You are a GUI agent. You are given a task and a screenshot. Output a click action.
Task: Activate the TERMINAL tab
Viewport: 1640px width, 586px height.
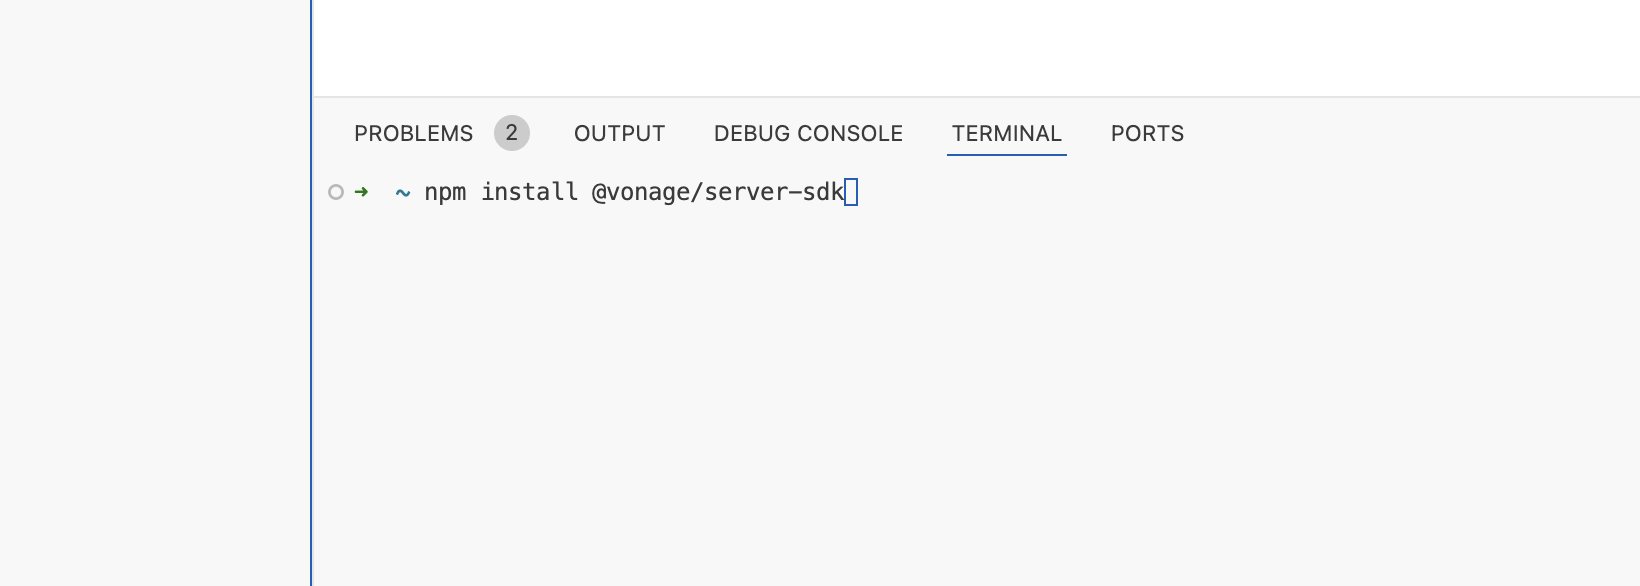(x=1006, y=132)
